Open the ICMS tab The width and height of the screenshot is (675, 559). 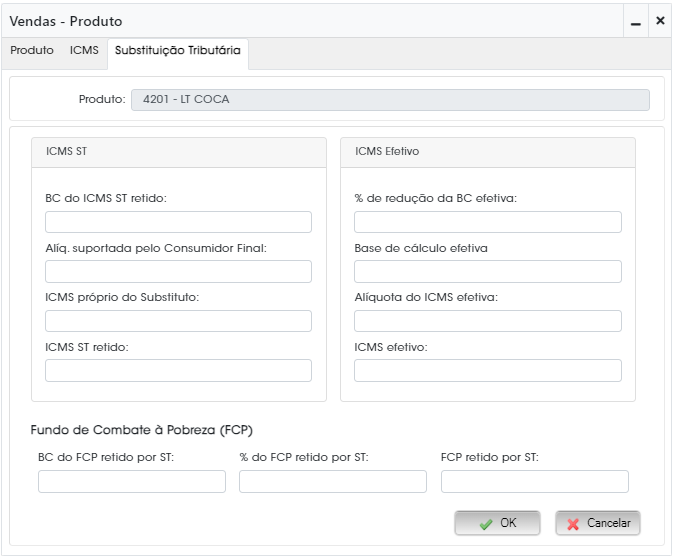coord(84,50)
